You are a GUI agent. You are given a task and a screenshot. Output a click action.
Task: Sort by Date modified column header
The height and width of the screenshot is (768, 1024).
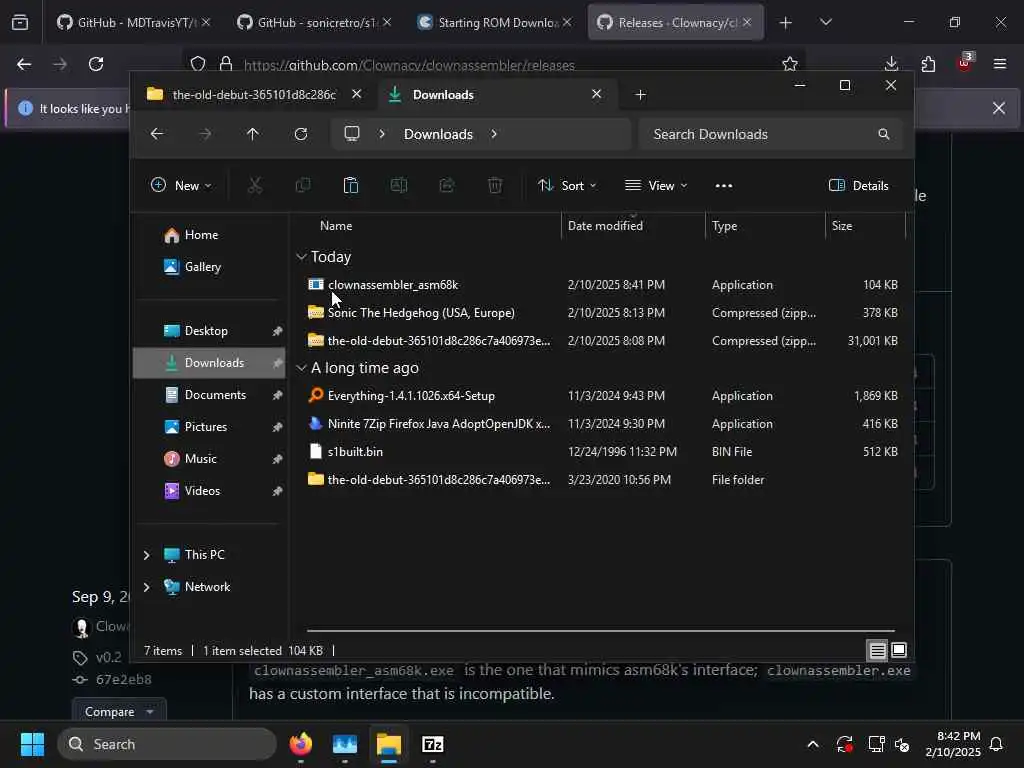coord(633,226)
